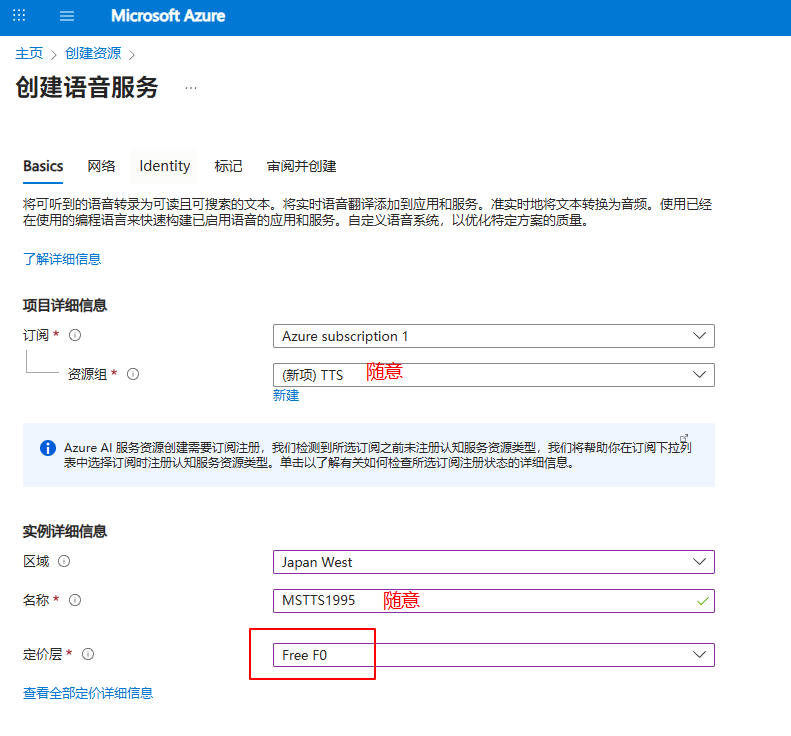The height and width of the screenshot is (736, 791).
Task: Show info tooltip for 区域
Action: (x=64, y=561)
